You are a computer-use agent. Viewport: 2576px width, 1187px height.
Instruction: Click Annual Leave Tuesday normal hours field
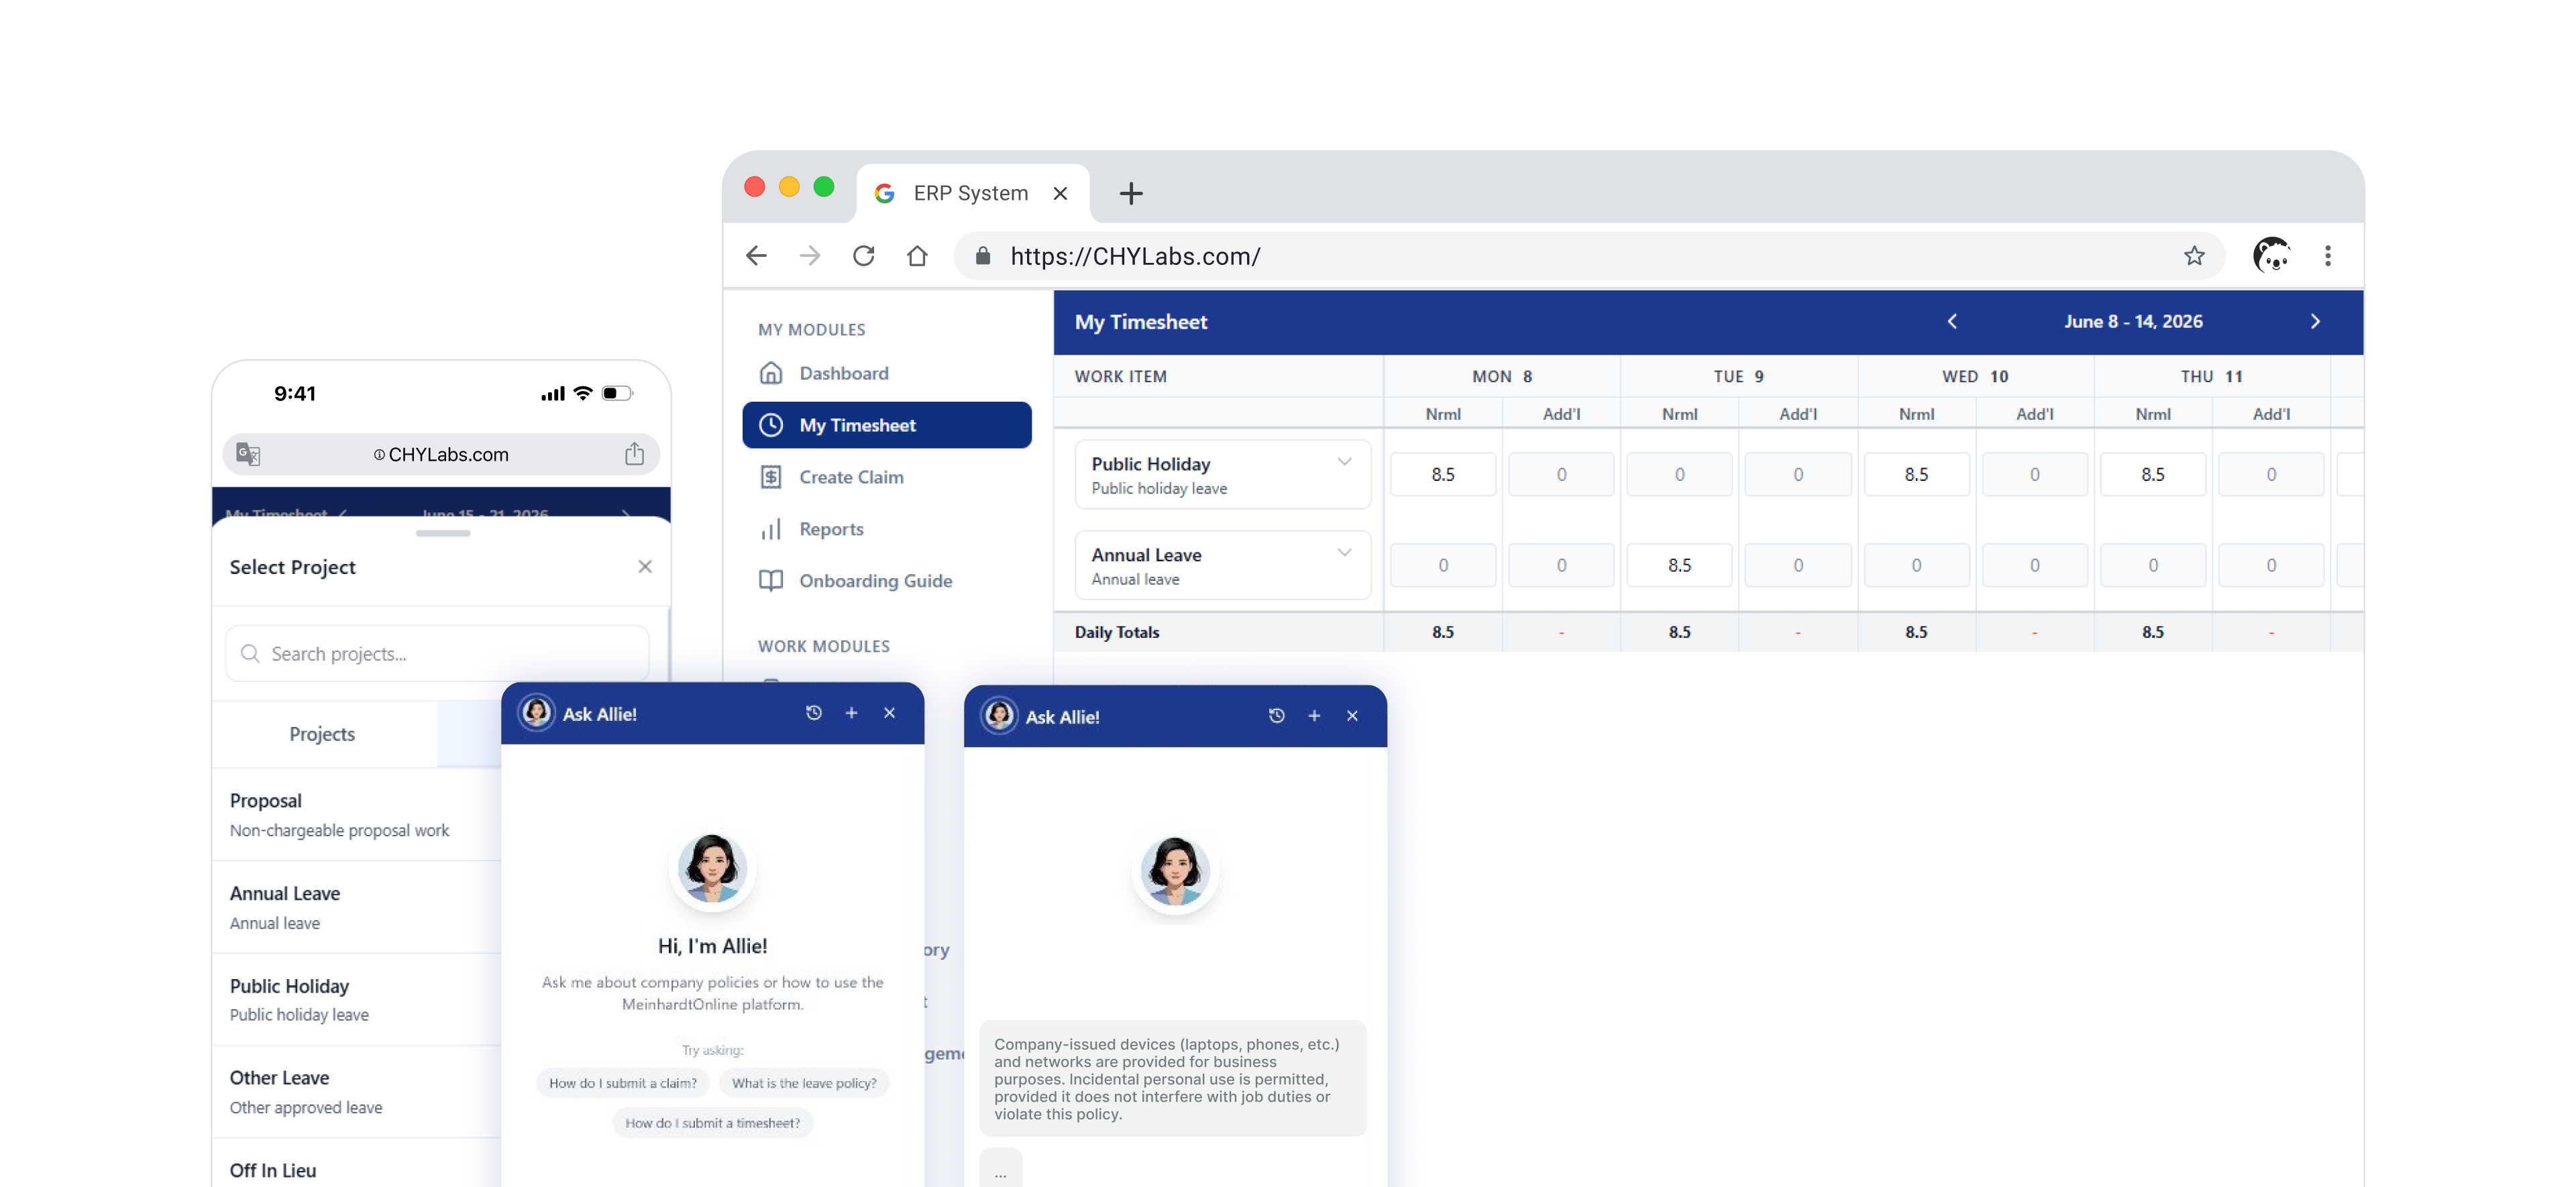pyautogui.click(x=1679, y=565)
